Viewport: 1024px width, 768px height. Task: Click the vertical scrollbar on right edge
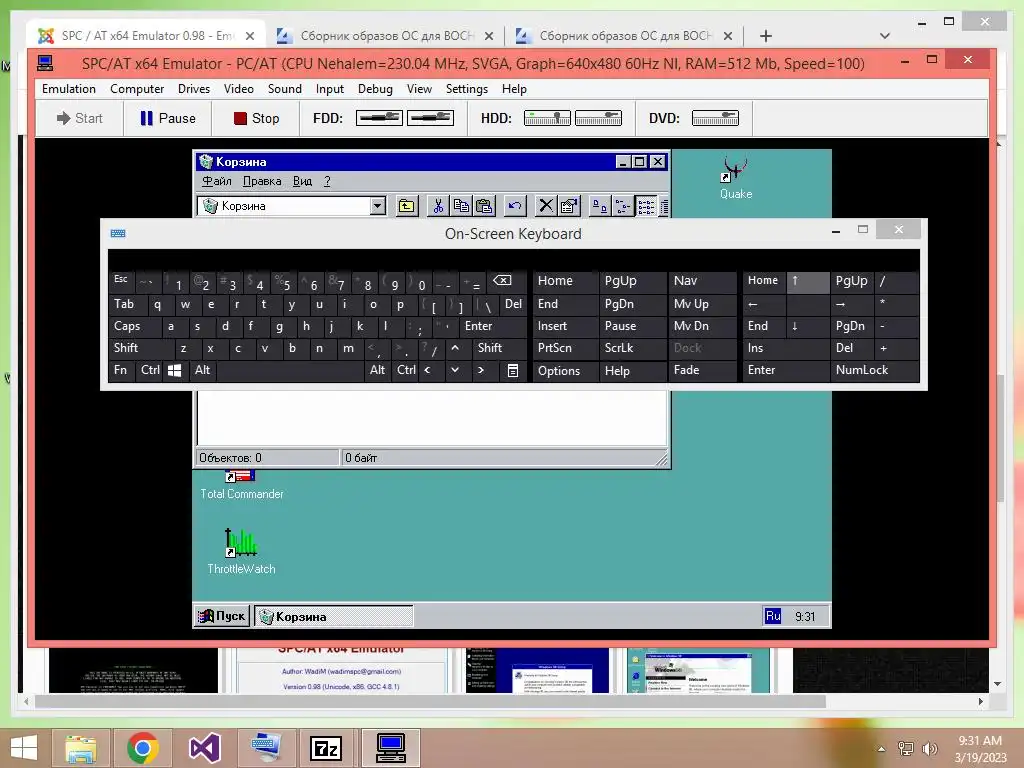[x=999, y=438]
